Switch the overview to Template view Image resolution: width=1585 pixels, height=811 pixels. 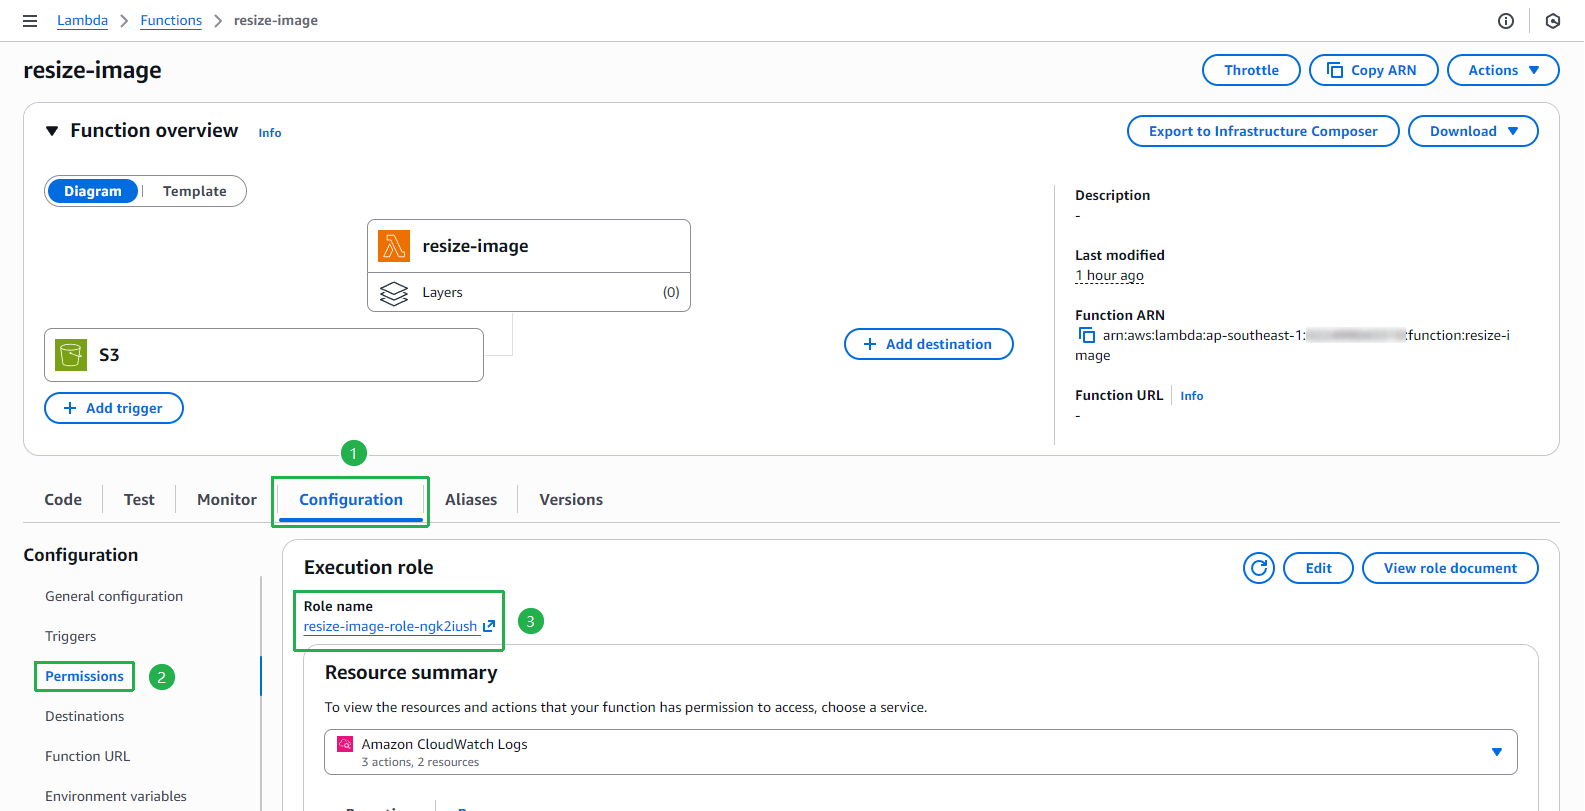pyautogui.click(x=195, y=191)
